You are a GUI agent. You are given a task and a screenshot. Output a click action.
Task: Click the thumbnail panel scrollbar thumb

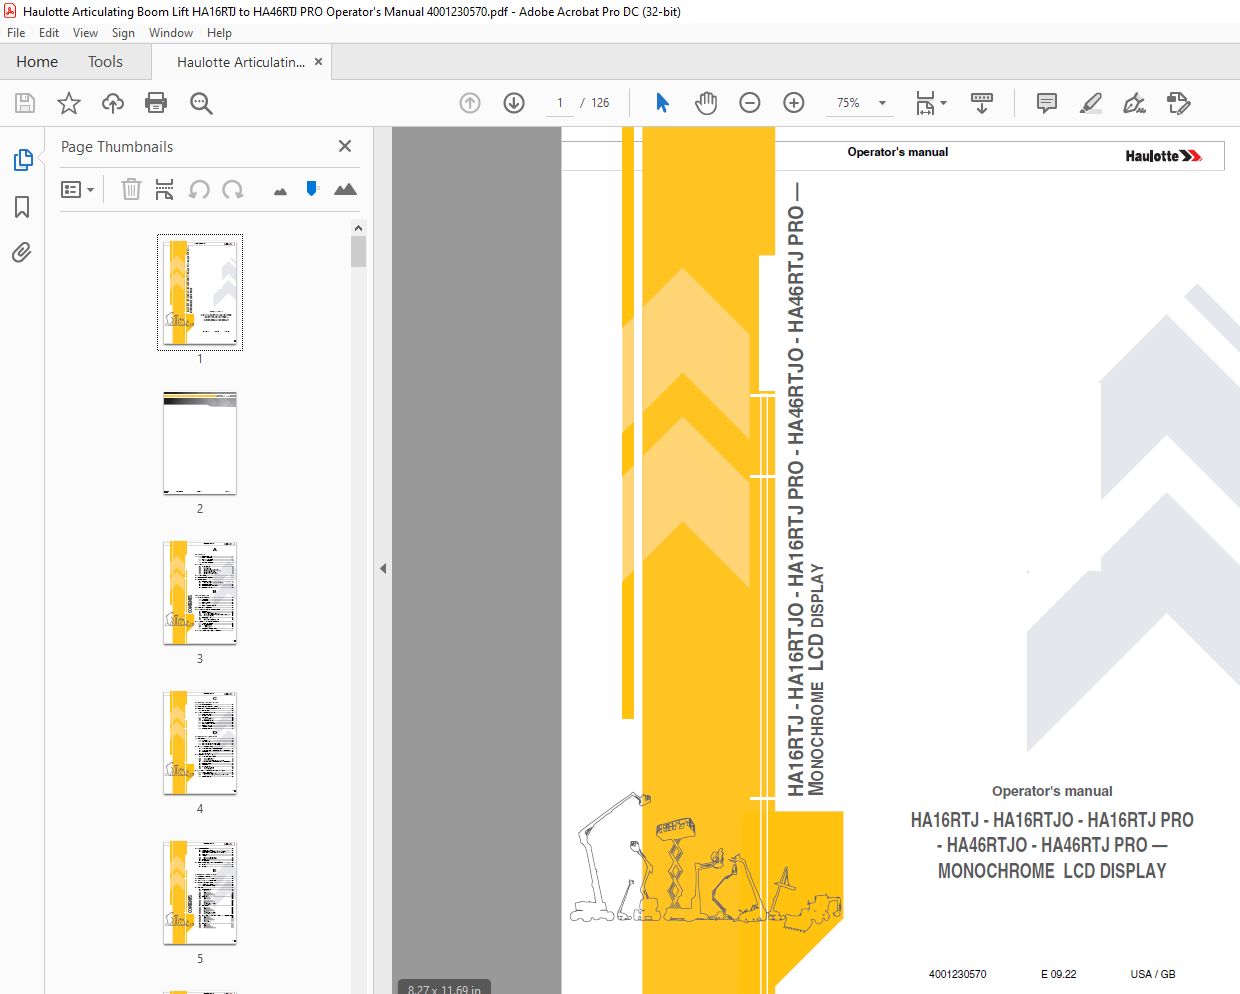[x=358, y=252]
